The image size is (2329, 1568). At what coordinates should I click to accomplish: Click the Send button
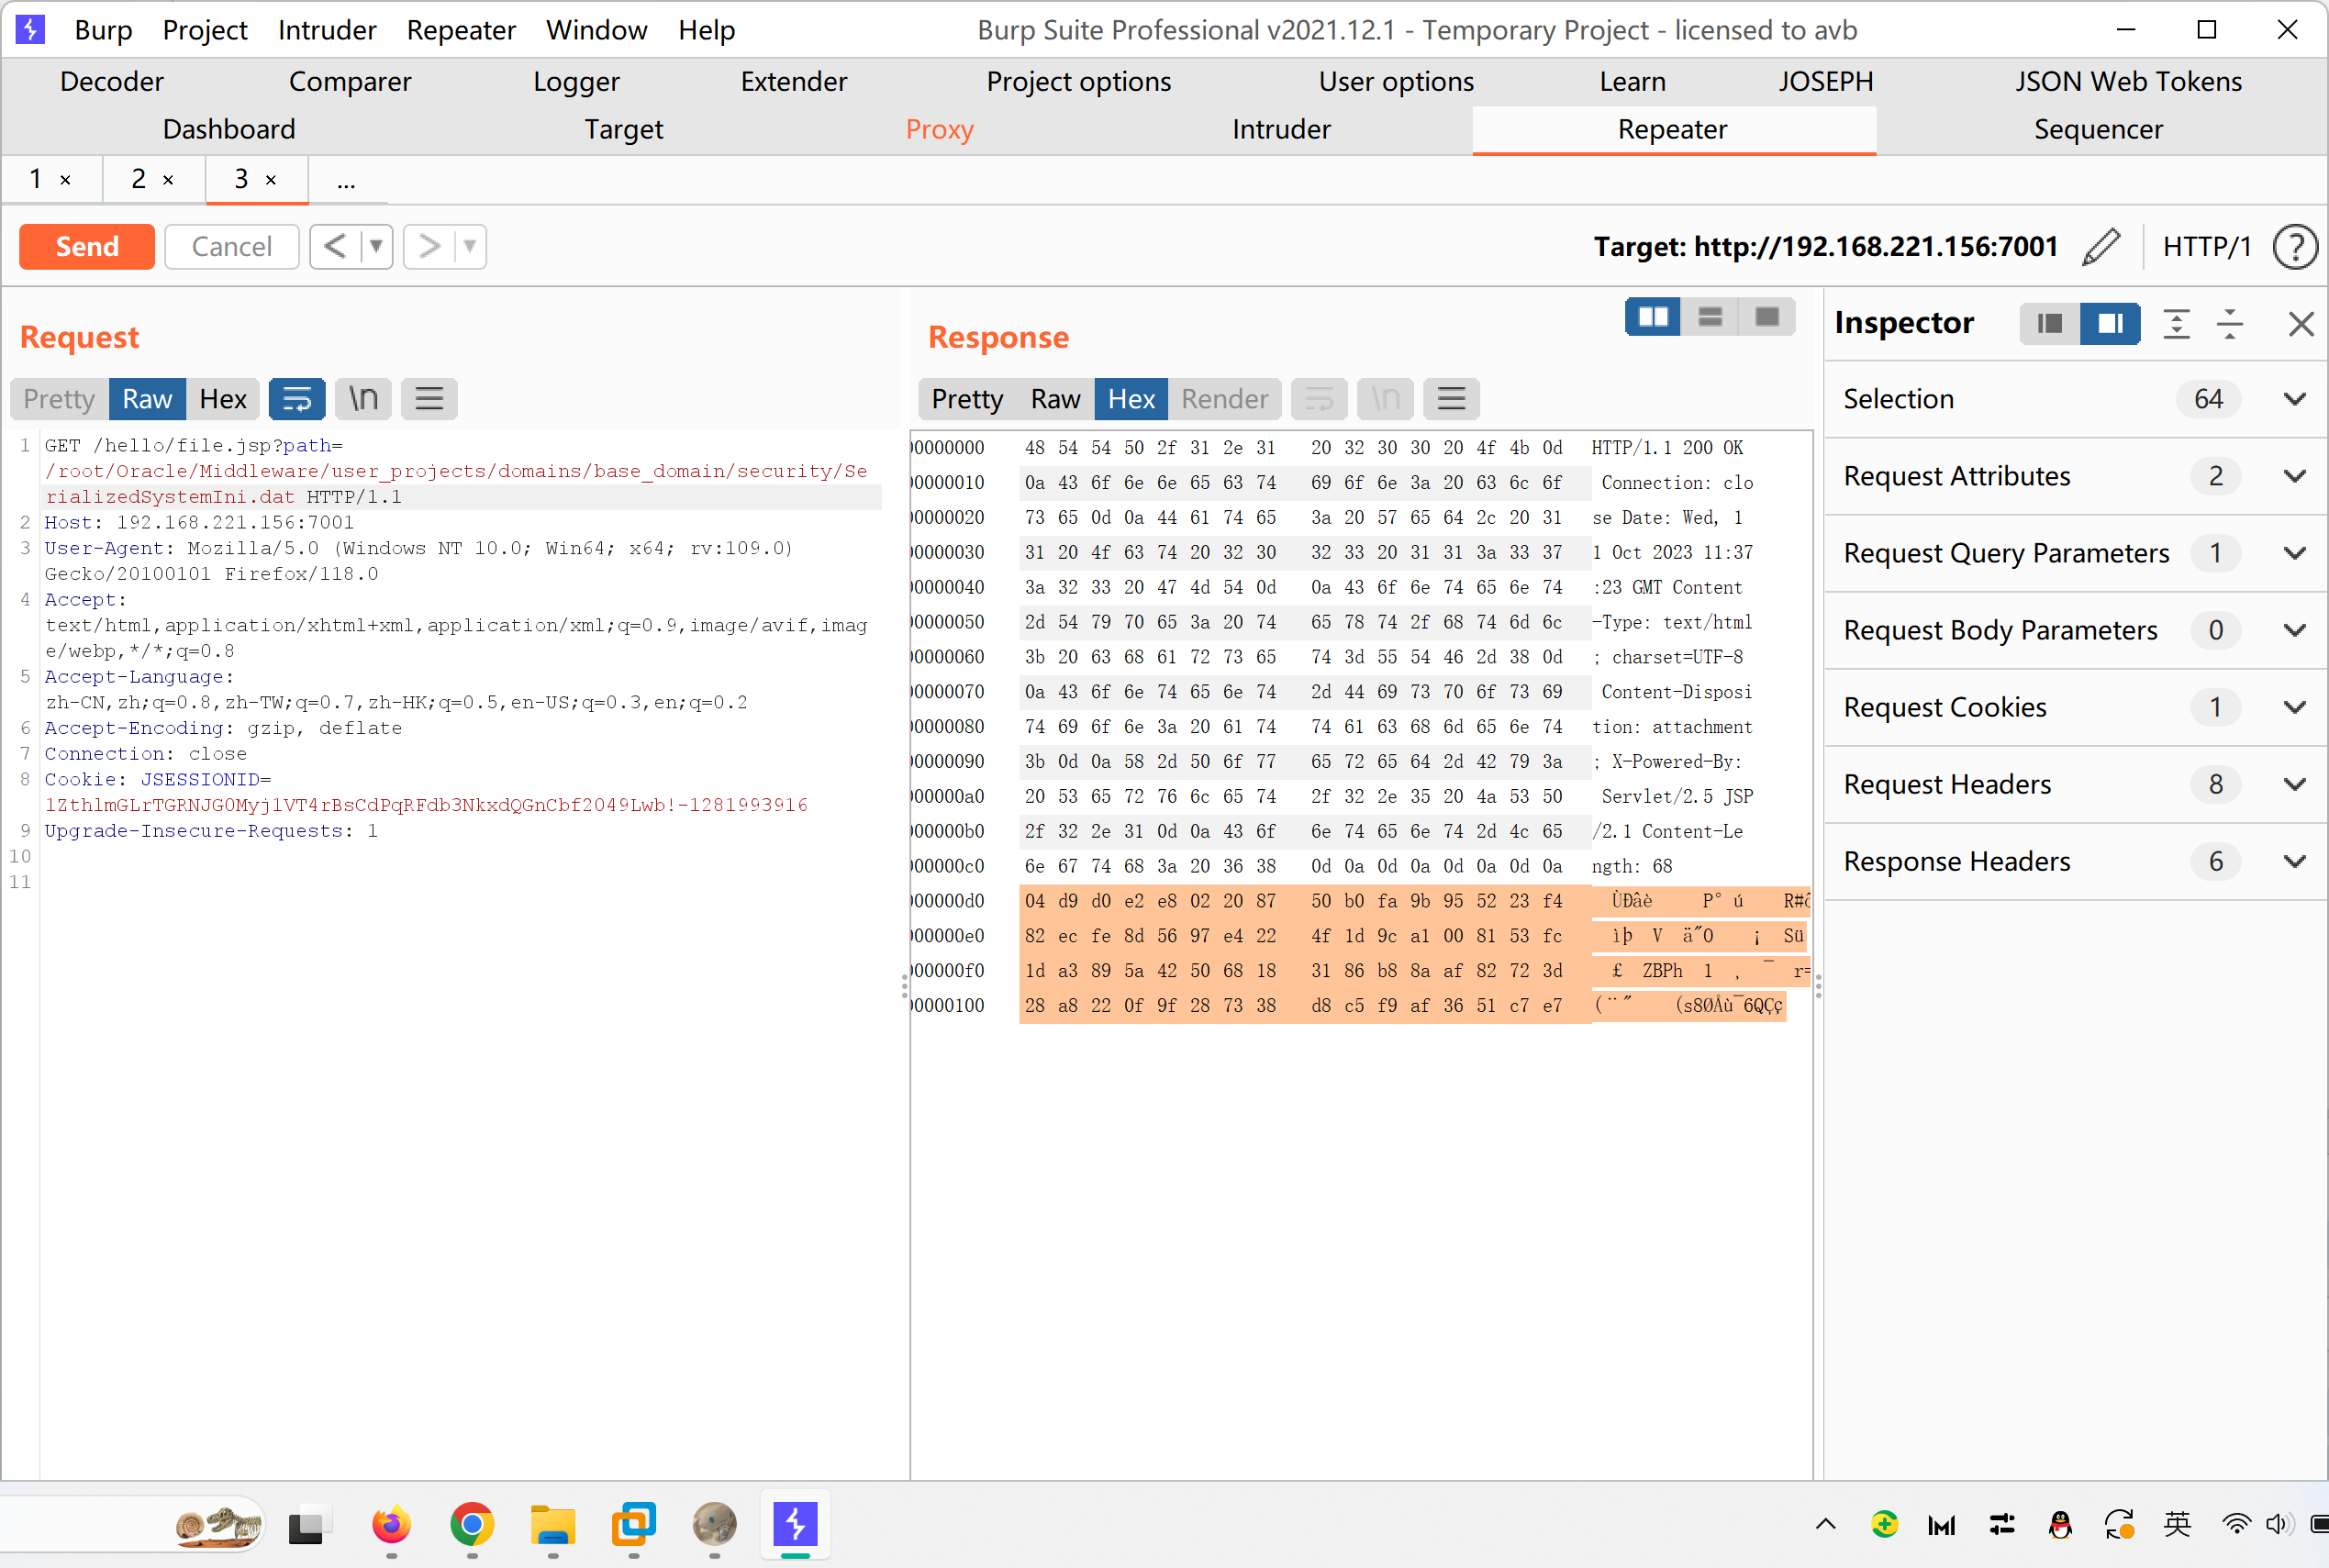click(87, 246)
